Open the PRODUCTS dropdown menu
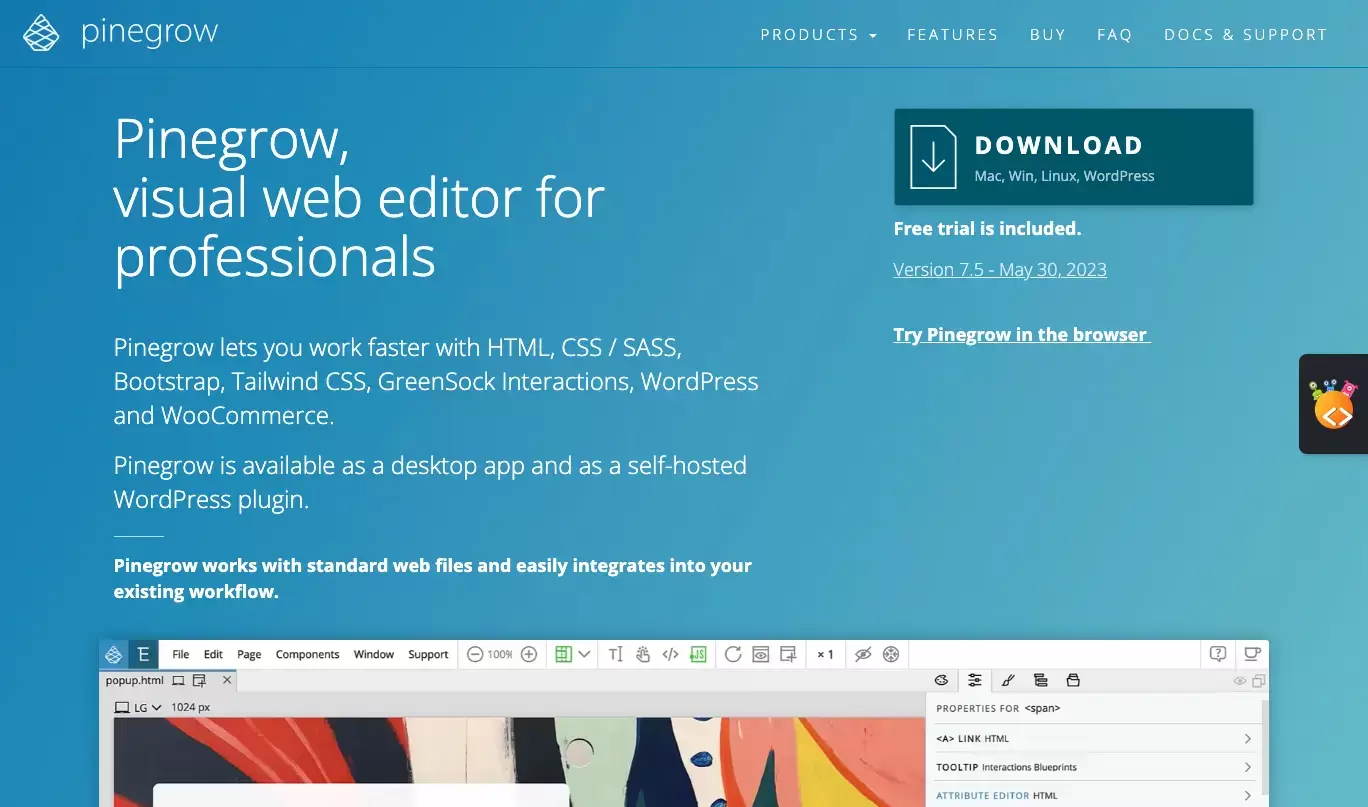This screenshot has width=1368, height=807. pyautogui.click(x=818, y=35)
